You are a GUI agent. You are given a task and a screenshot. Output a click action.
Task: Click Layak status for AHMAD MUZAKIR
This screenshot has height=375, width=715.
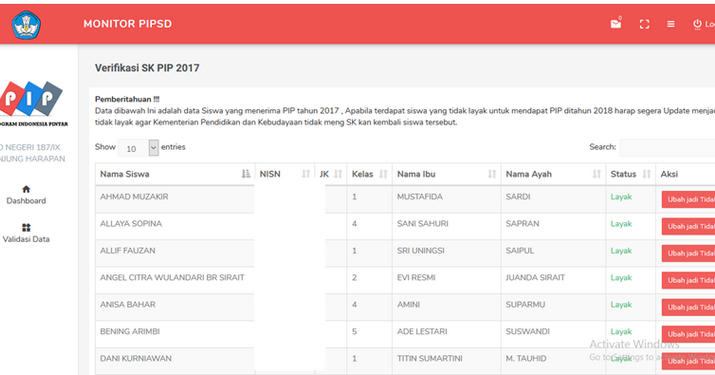621,197
